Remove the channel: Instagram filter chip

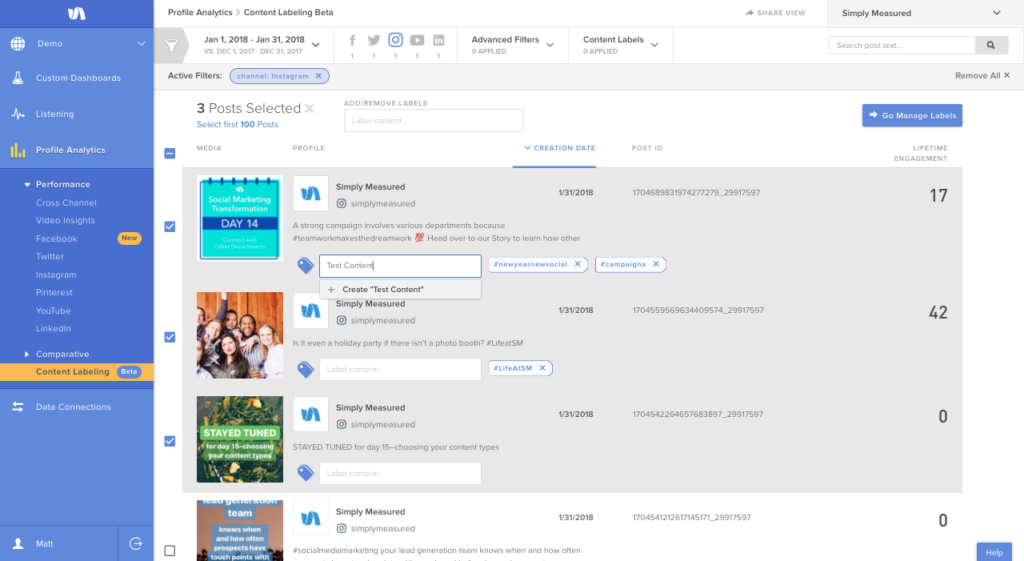pyautogui.click(x=319, y=76)
